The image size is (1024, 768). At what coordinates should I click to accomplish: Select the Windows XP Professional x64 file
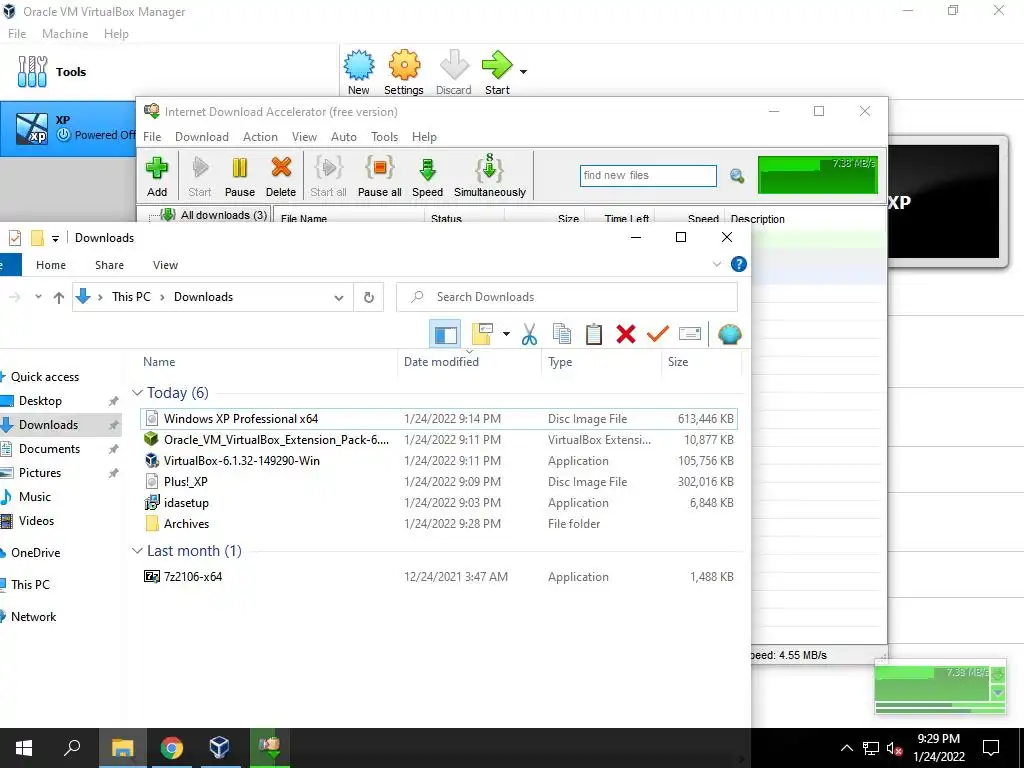[x=439, y=419]
